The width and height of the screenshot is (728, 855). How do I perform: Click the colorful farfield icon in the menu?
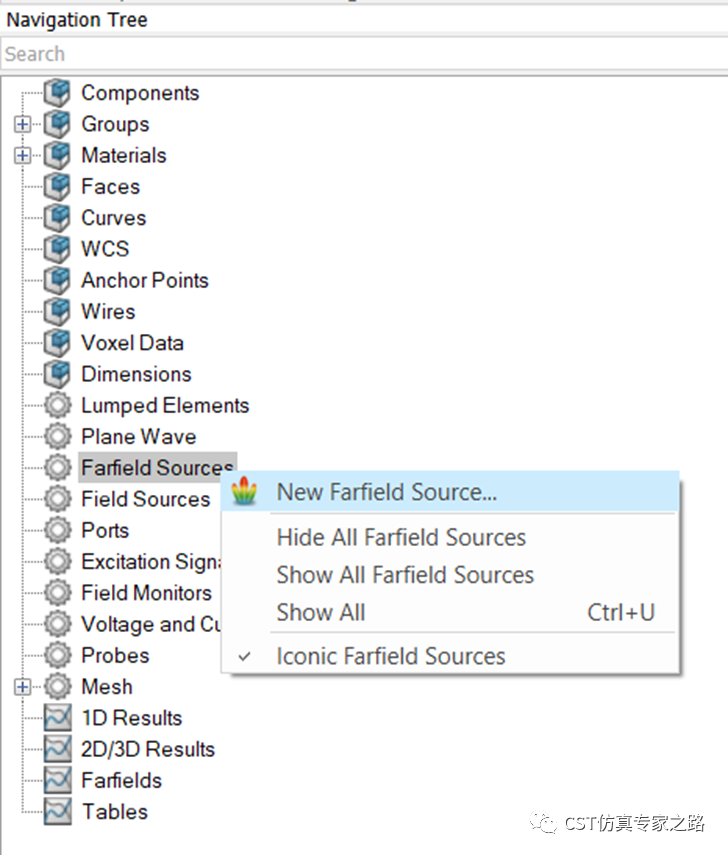pos(244,491)
